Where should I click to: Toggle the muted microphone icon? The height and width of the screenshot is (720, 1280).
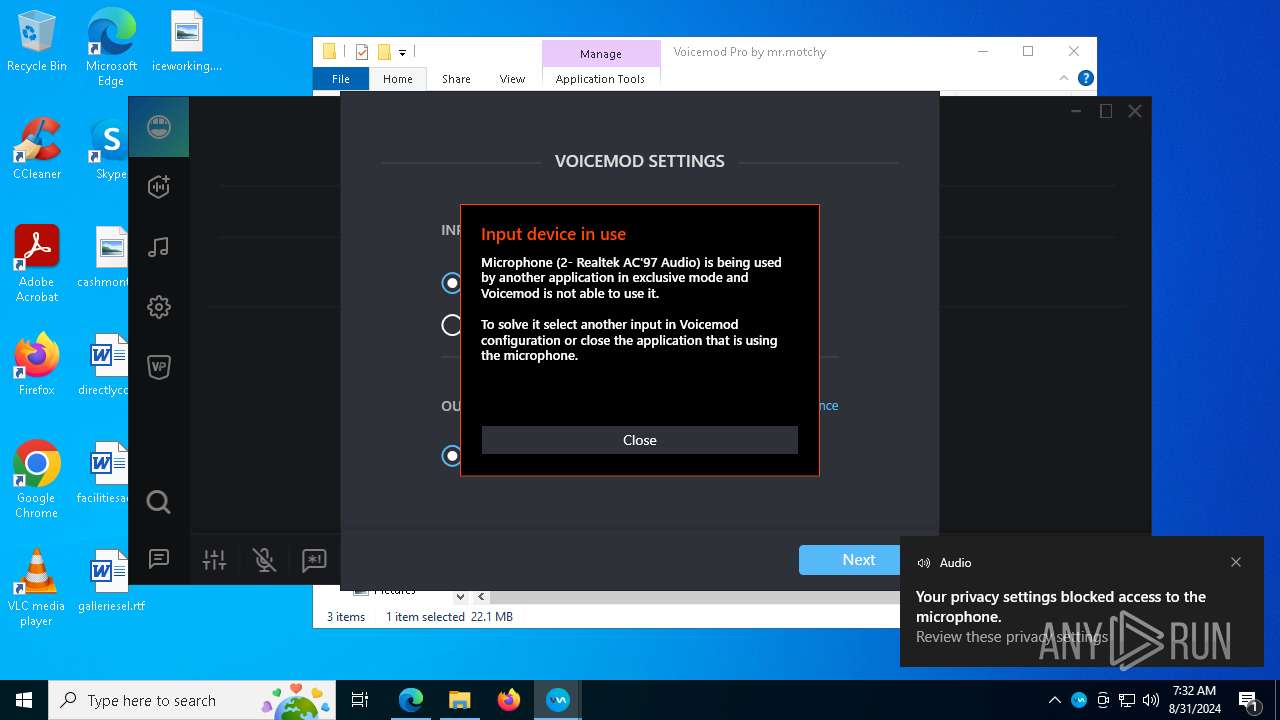[x=265, y=560]
